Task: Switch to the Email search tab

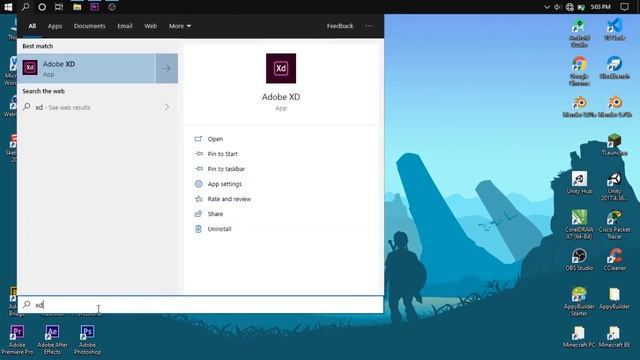Action: [125, 26]
